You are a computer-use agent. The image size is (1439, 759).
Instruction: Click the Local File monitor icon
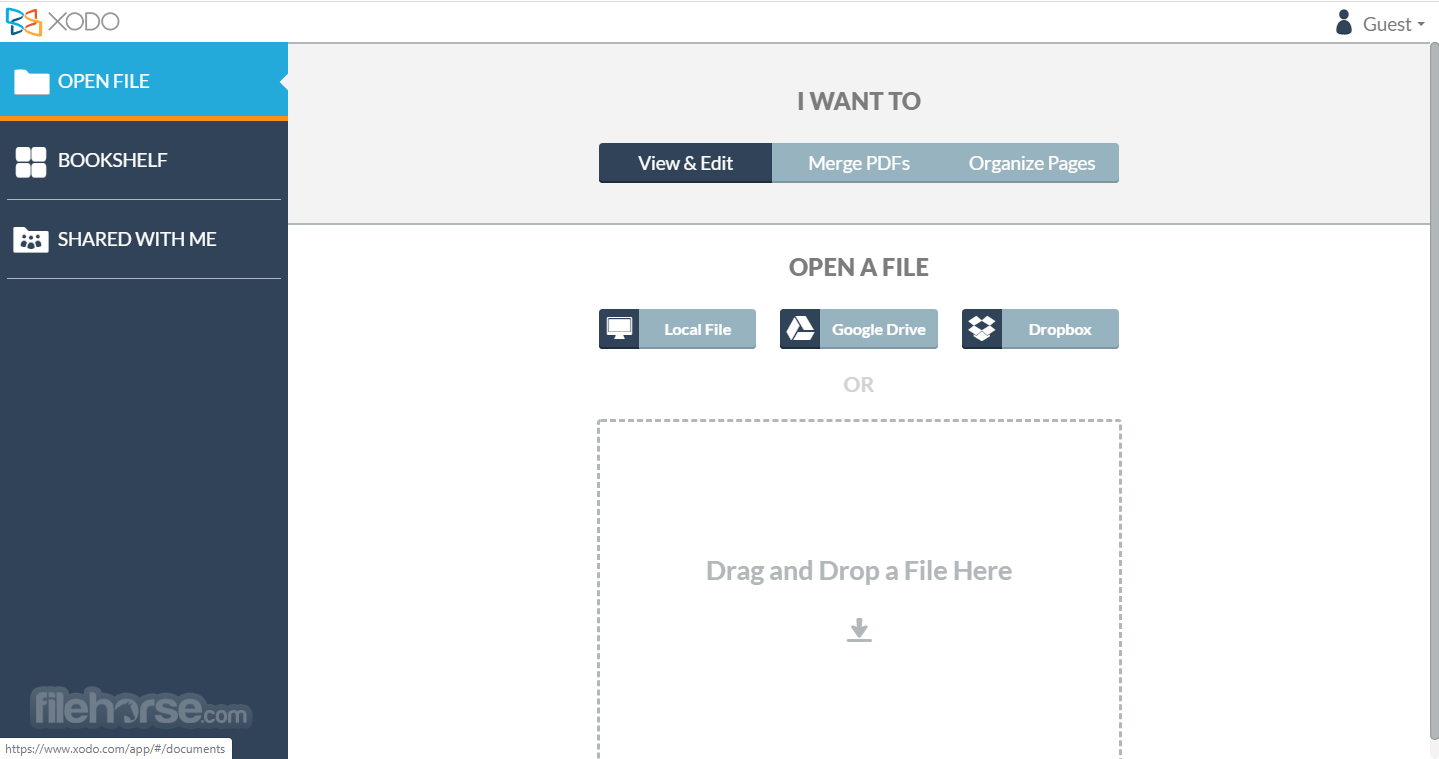(x=619, y=329)
